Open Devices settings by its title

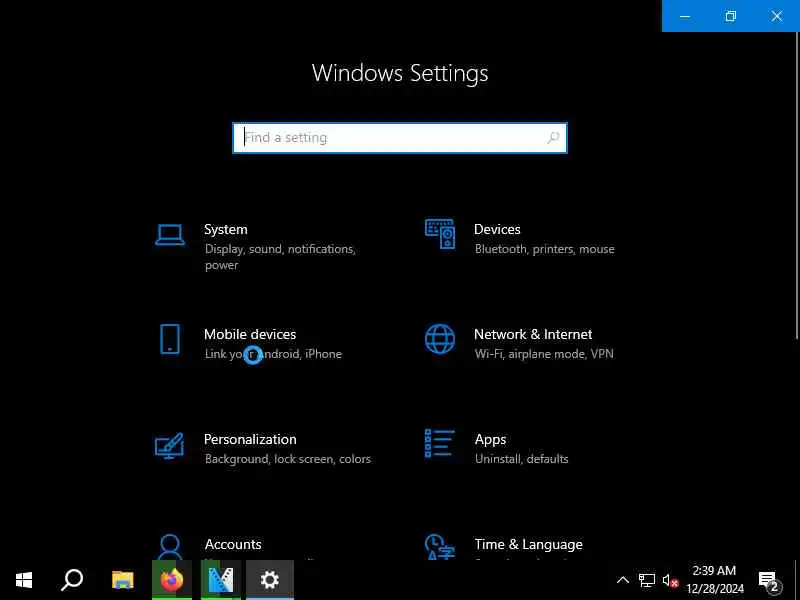point(497,230)
